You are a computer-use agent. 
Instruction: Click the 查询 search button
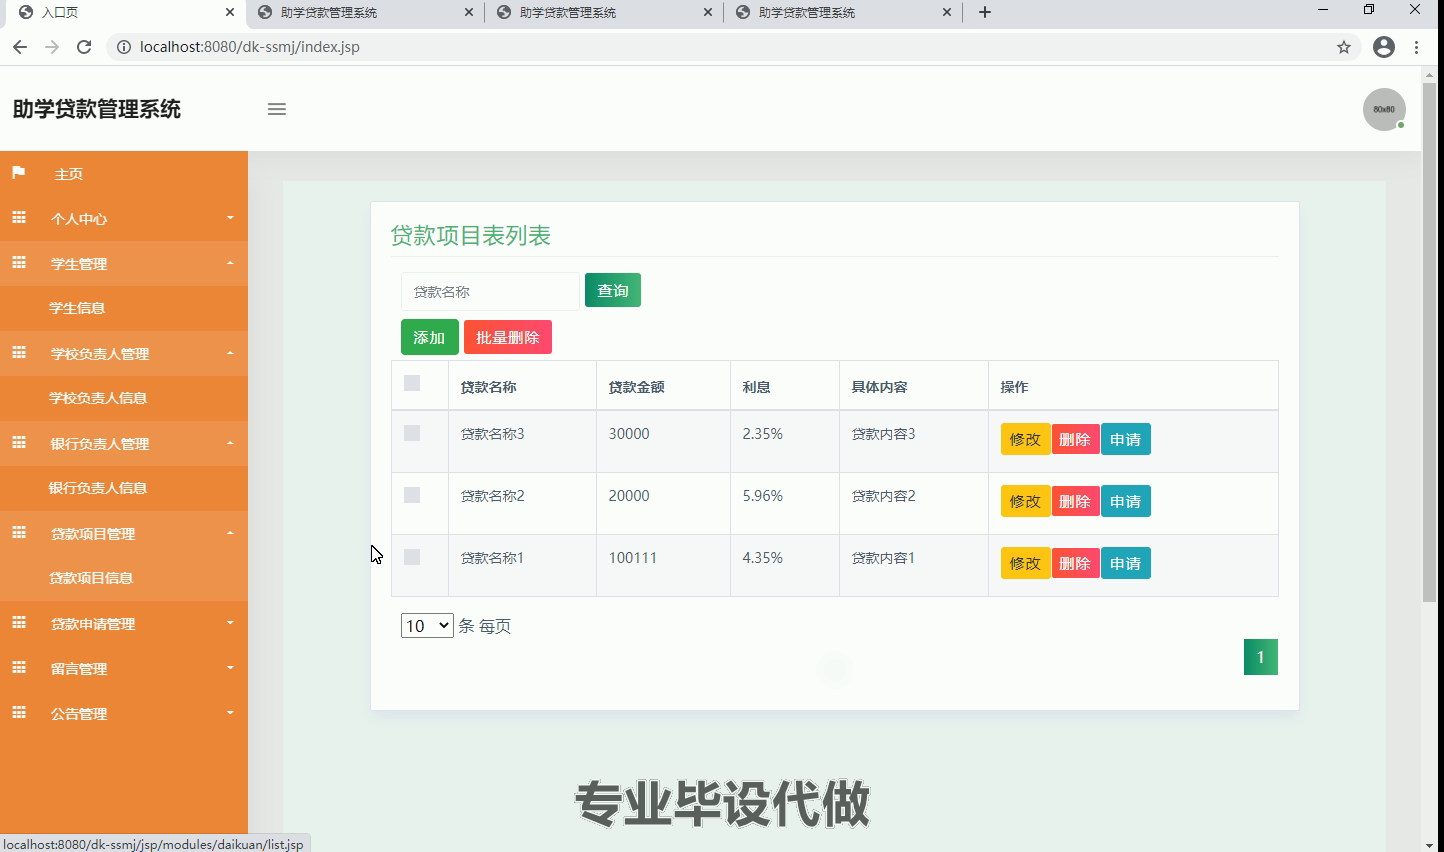pyautogui.click(x=613, y=290)
